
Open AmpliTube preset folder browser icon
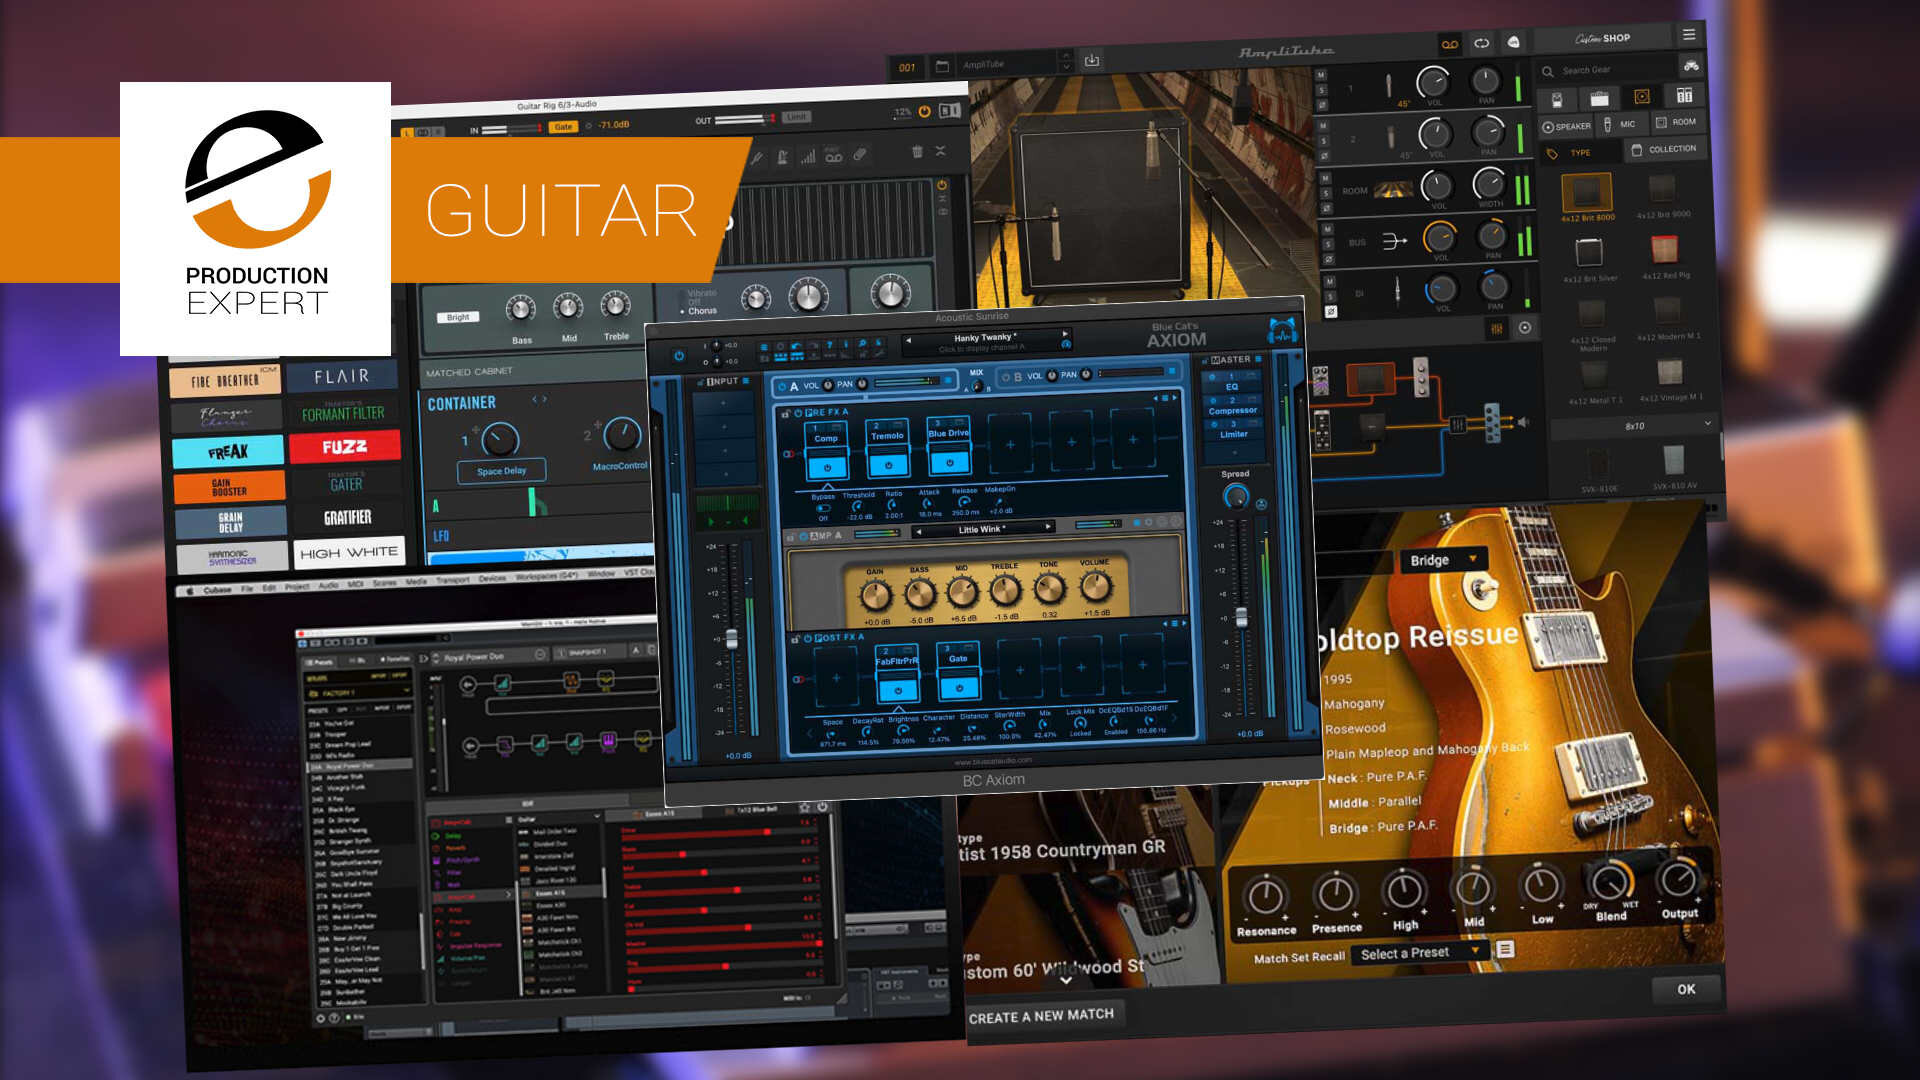point(942,66)
